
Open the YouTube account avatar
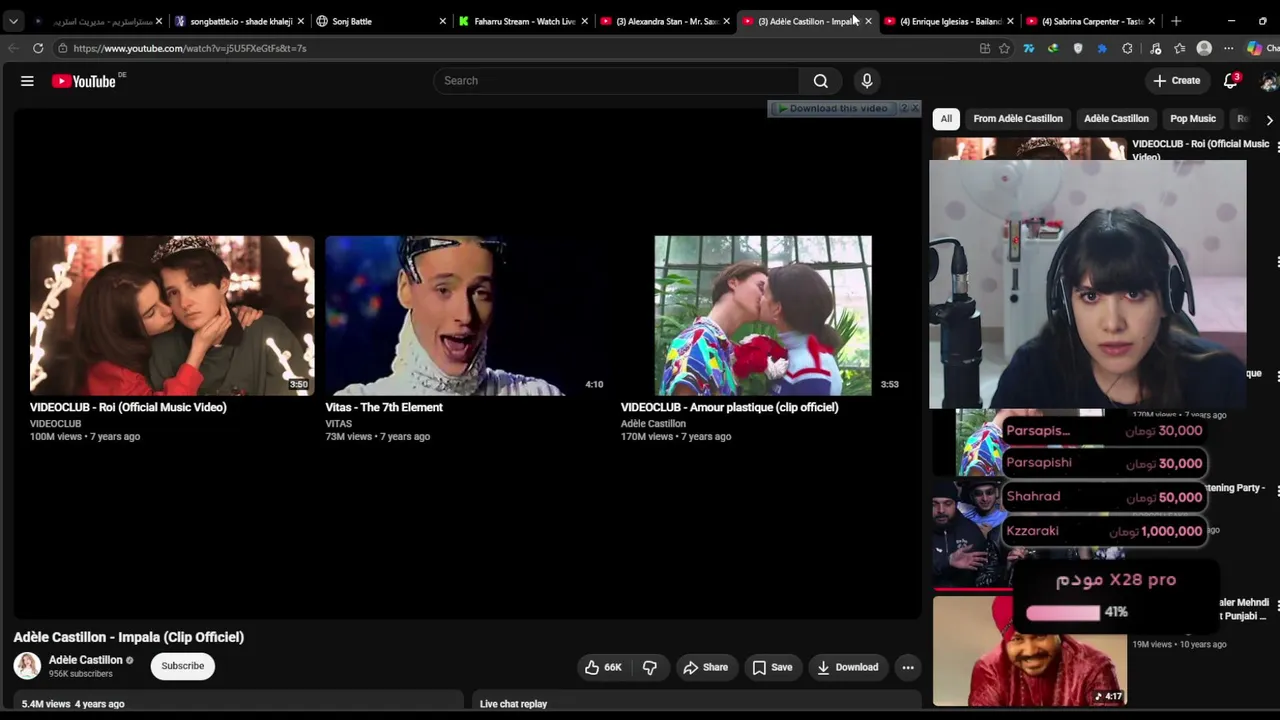1270,81
